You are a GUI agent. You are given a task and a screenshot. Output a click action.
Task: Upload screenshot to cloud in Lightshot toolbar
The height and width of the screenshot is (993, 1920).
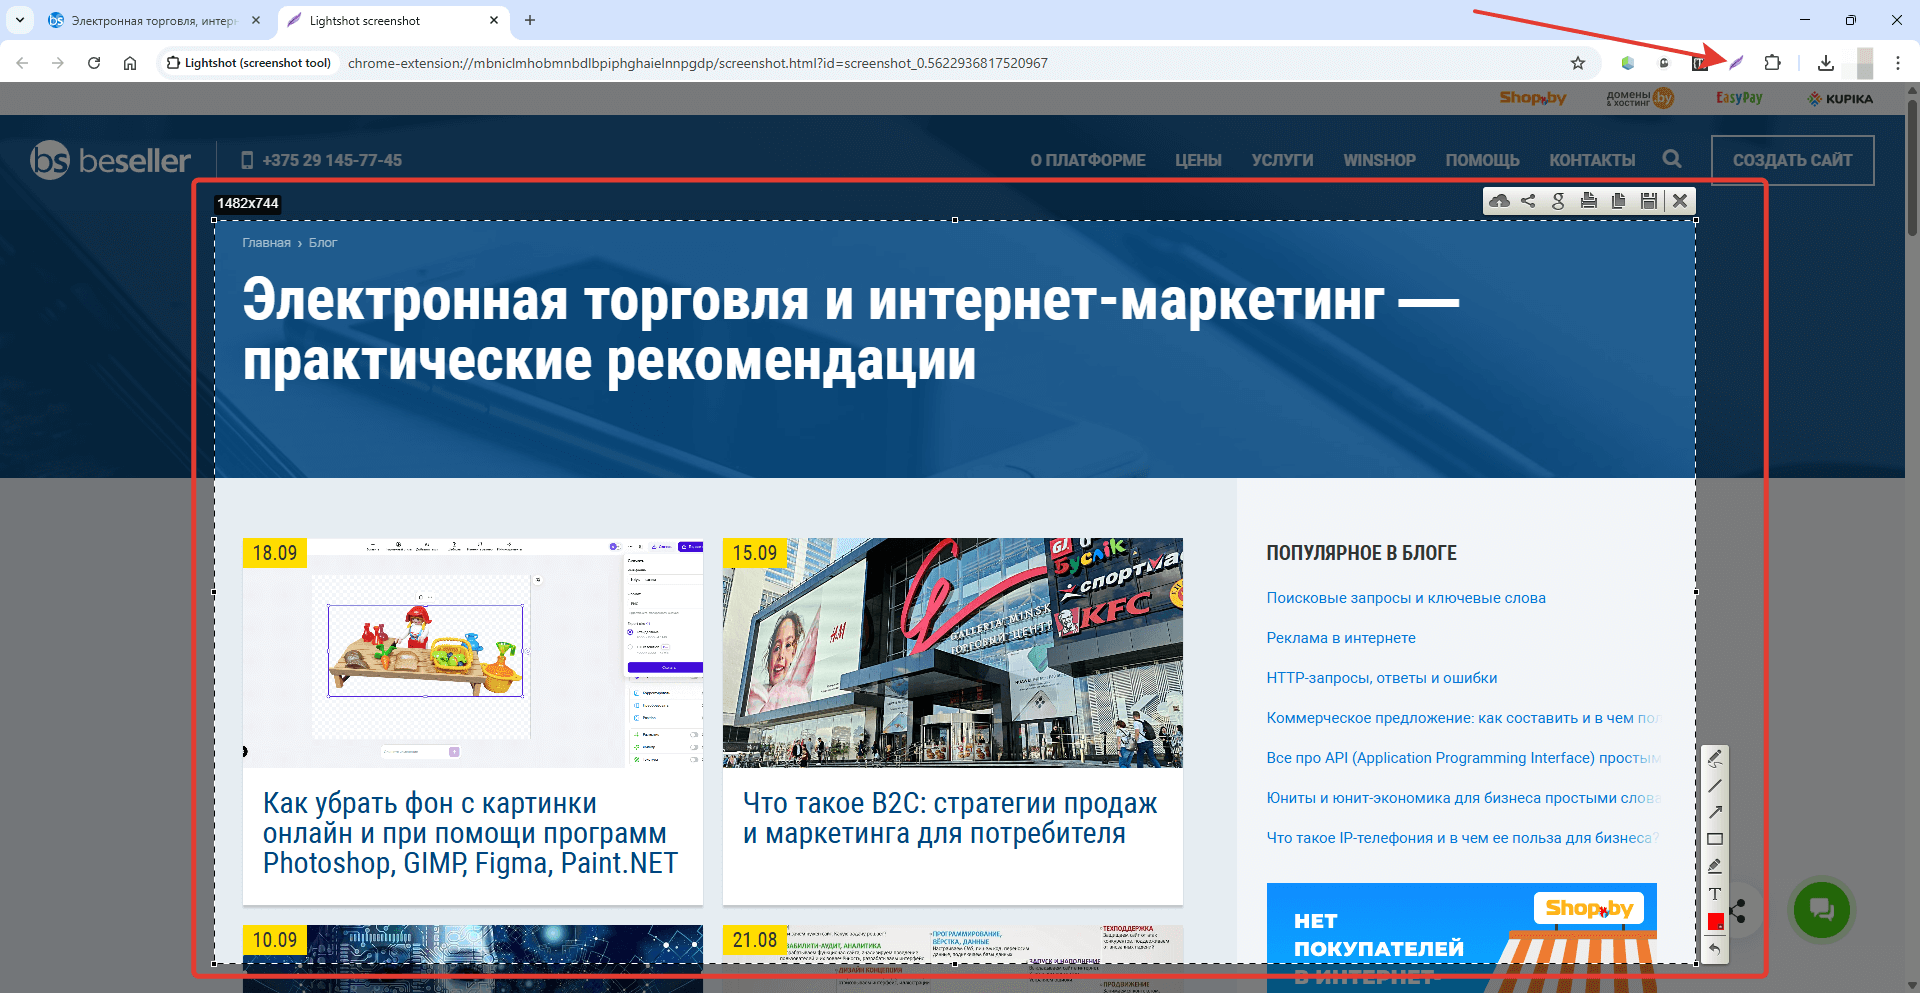pyautogui.click(x=1499, y=201)
